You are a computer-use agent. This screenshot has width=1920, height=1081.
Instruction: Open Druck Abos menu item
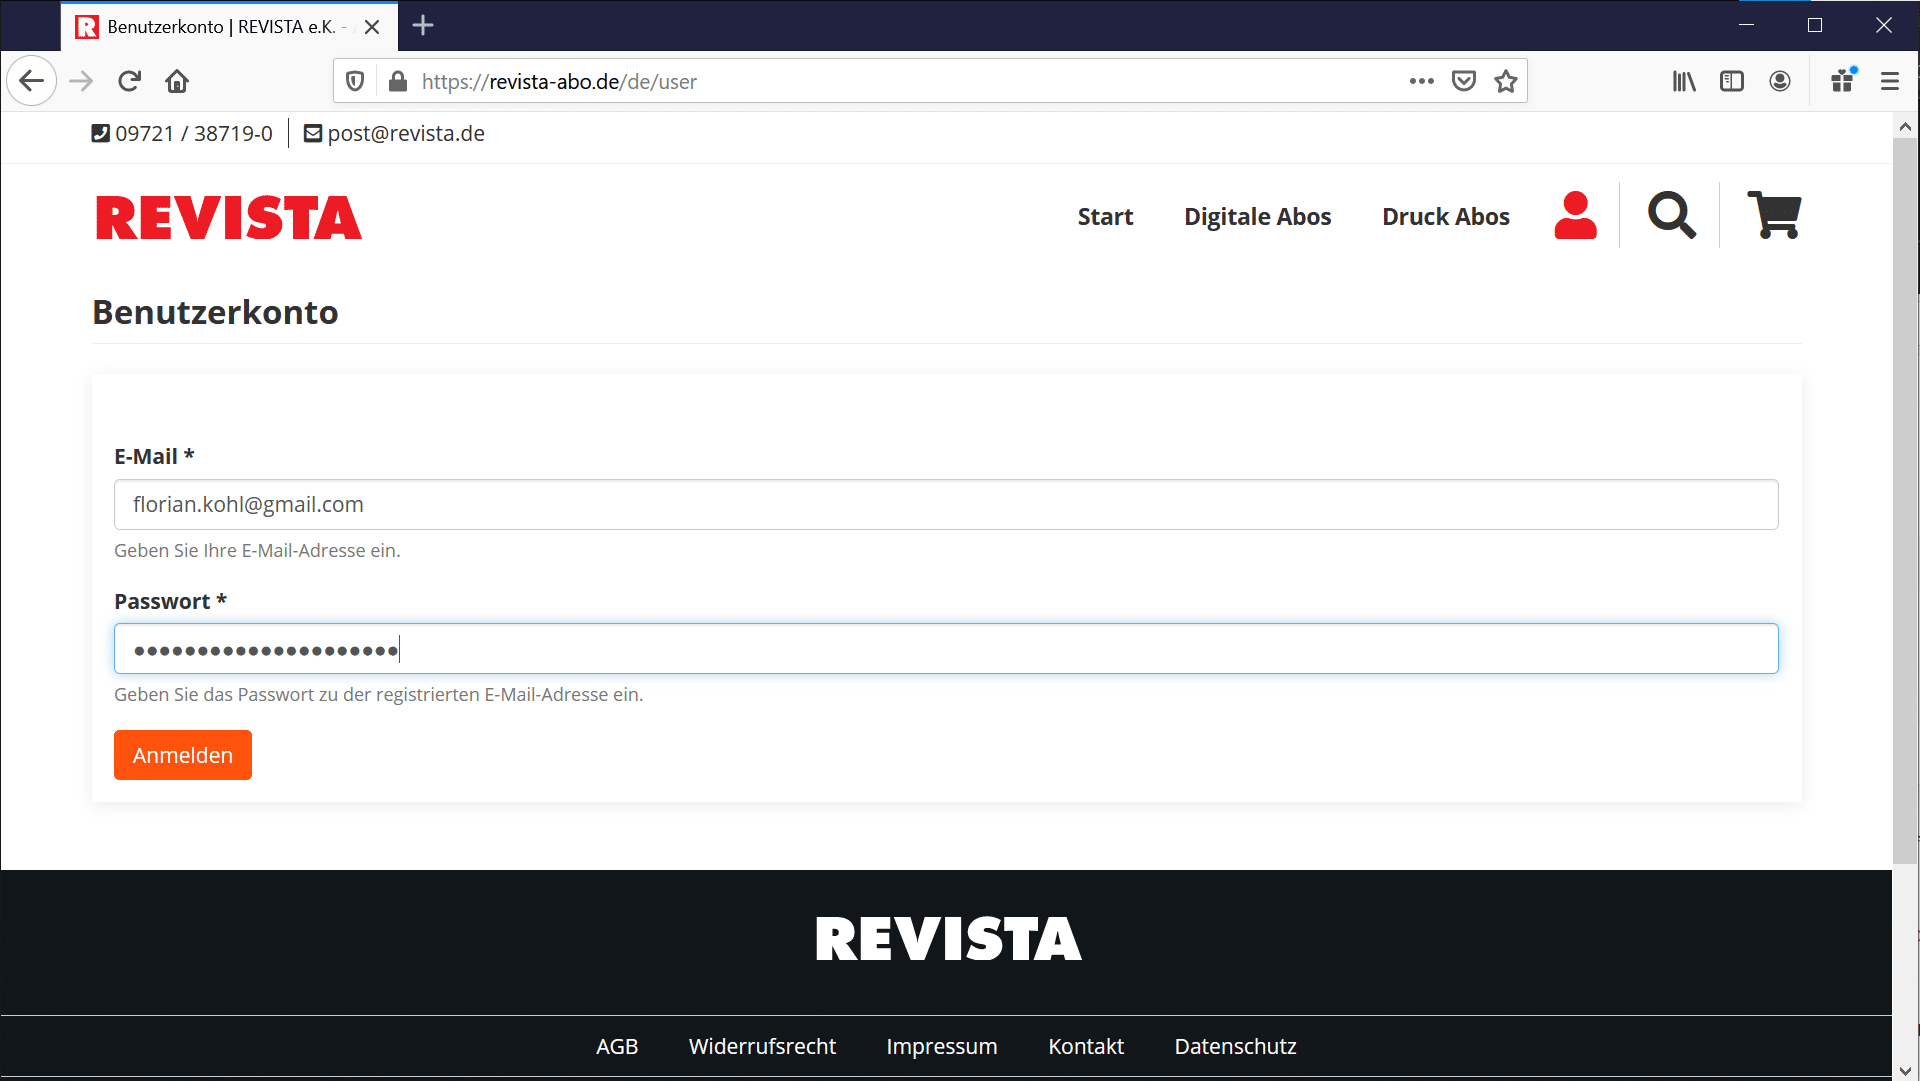coord(1446,217)
